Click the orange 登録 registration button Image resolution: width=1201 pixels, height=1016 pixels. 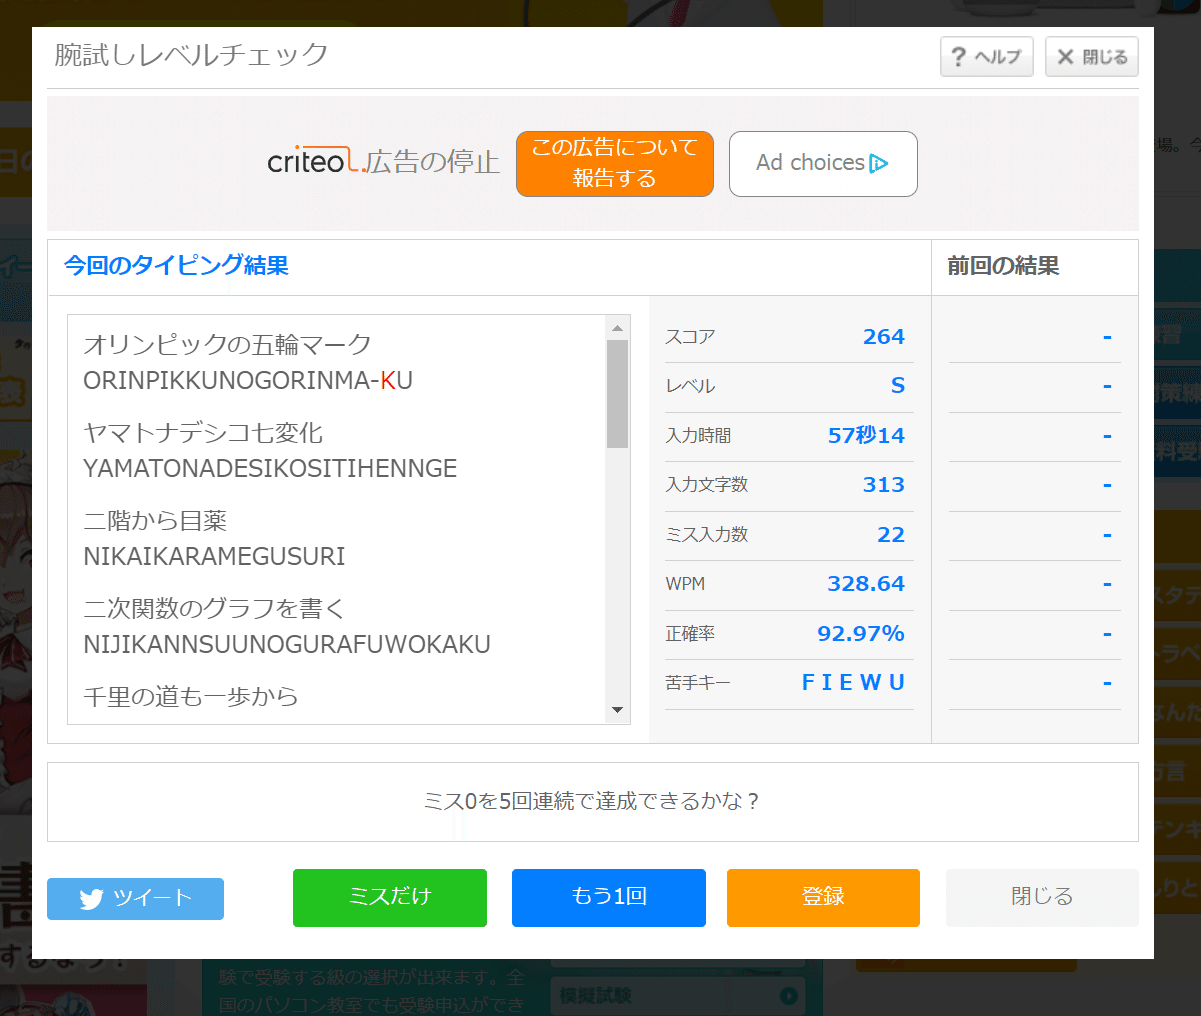point(823,898)
